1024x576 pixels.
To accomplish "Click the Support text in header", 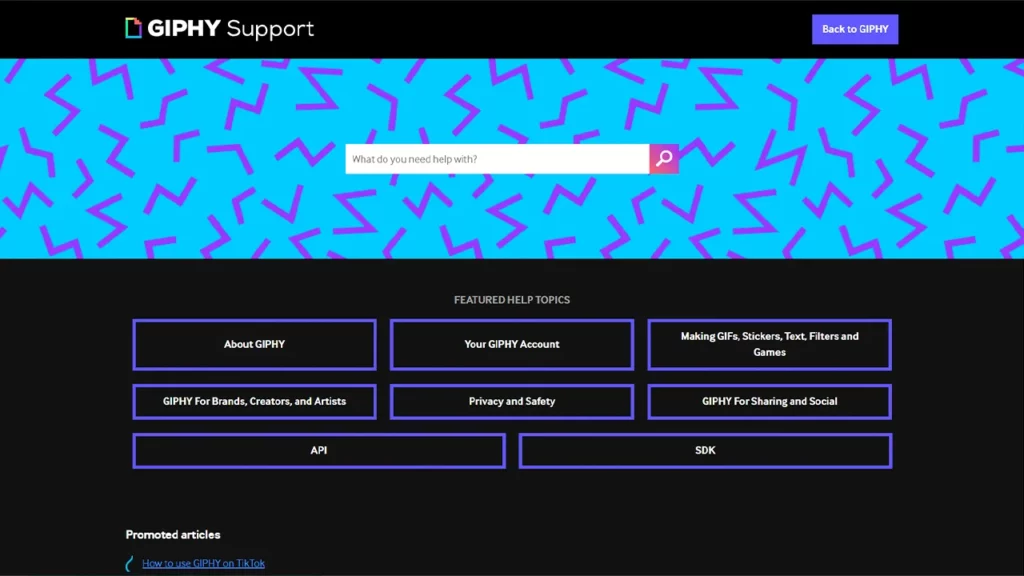I will coord(270,29).
